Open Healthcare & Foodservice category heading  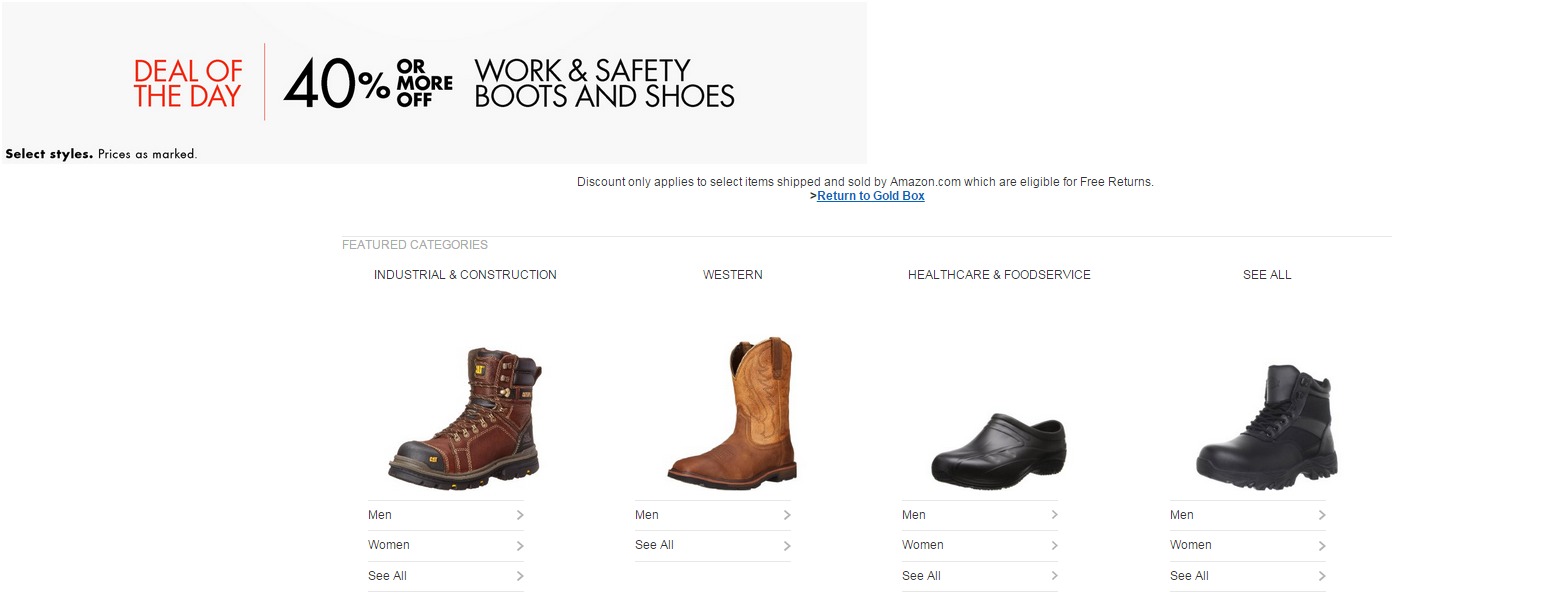(999, 275)
